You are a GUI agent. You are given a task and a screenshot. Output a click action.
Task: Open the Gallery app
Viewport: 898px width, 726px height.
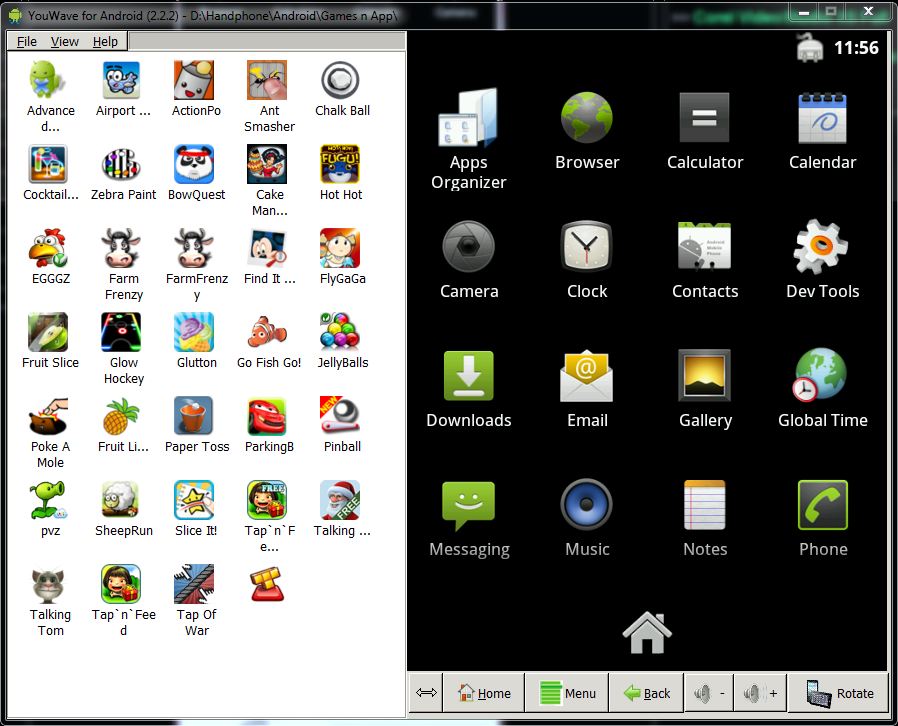(704, 374)
